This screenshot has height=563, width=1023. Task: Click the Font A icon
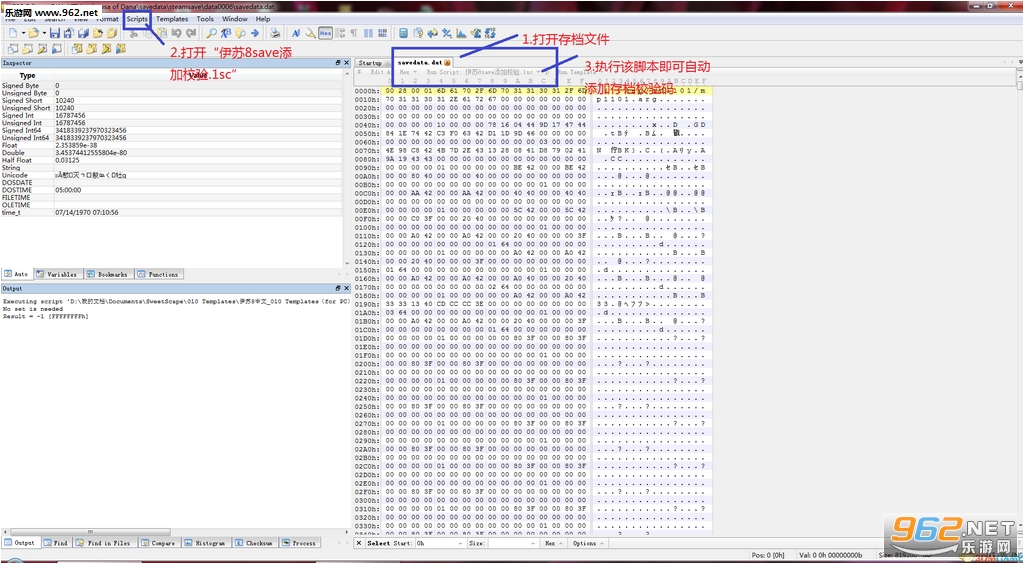pyautogui.click(x=296, y=33)
